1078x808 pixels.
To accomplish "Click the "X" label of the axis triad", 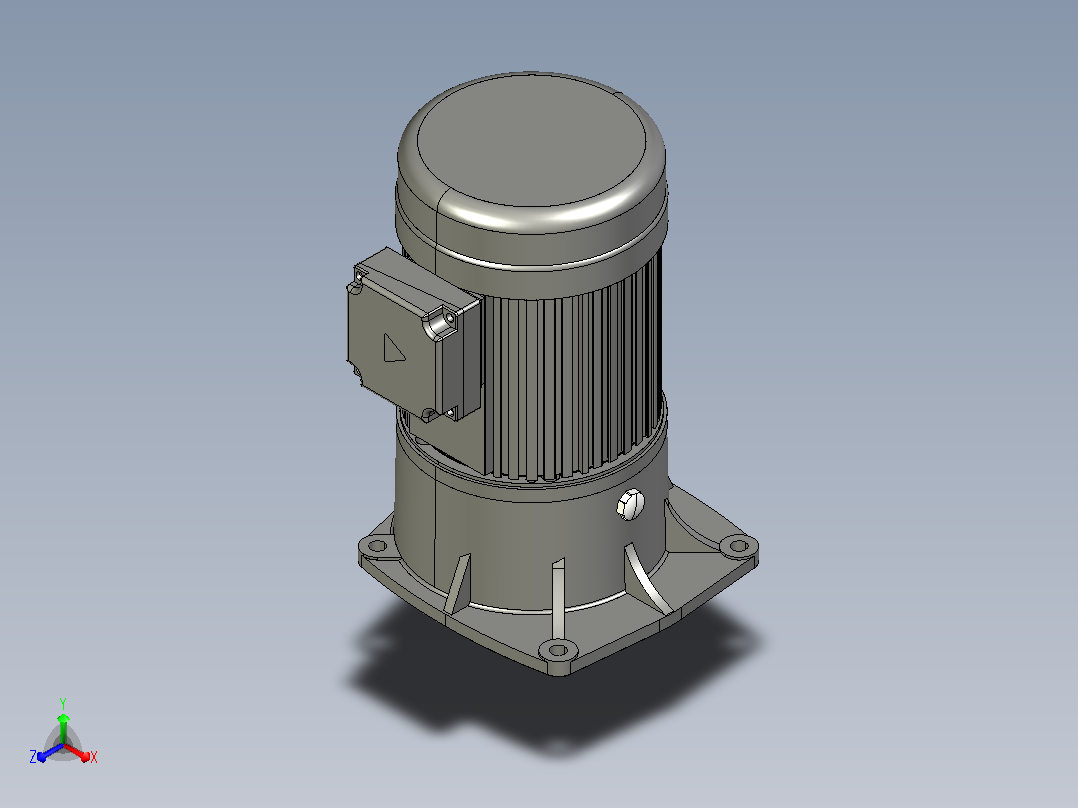I will (x=94, y=757).
